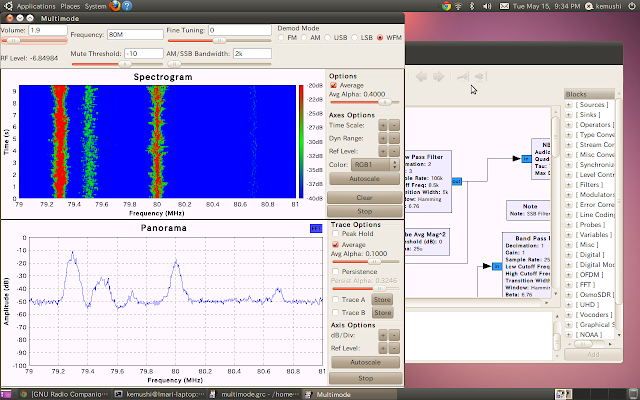Expand the Operators block category
Image resolution: width=640 pixels, height=400 pixels.
pyautogui.click(x=569, y=125)
